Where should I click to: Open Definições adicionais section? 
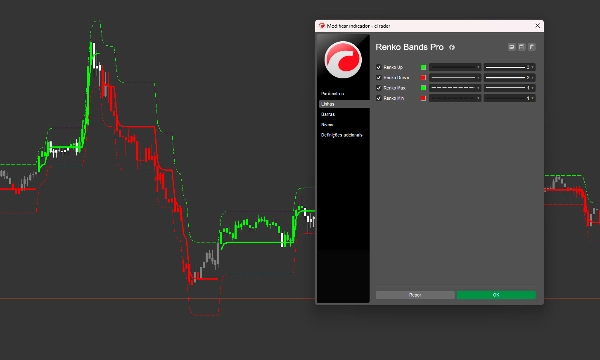[x=341, y=135]
